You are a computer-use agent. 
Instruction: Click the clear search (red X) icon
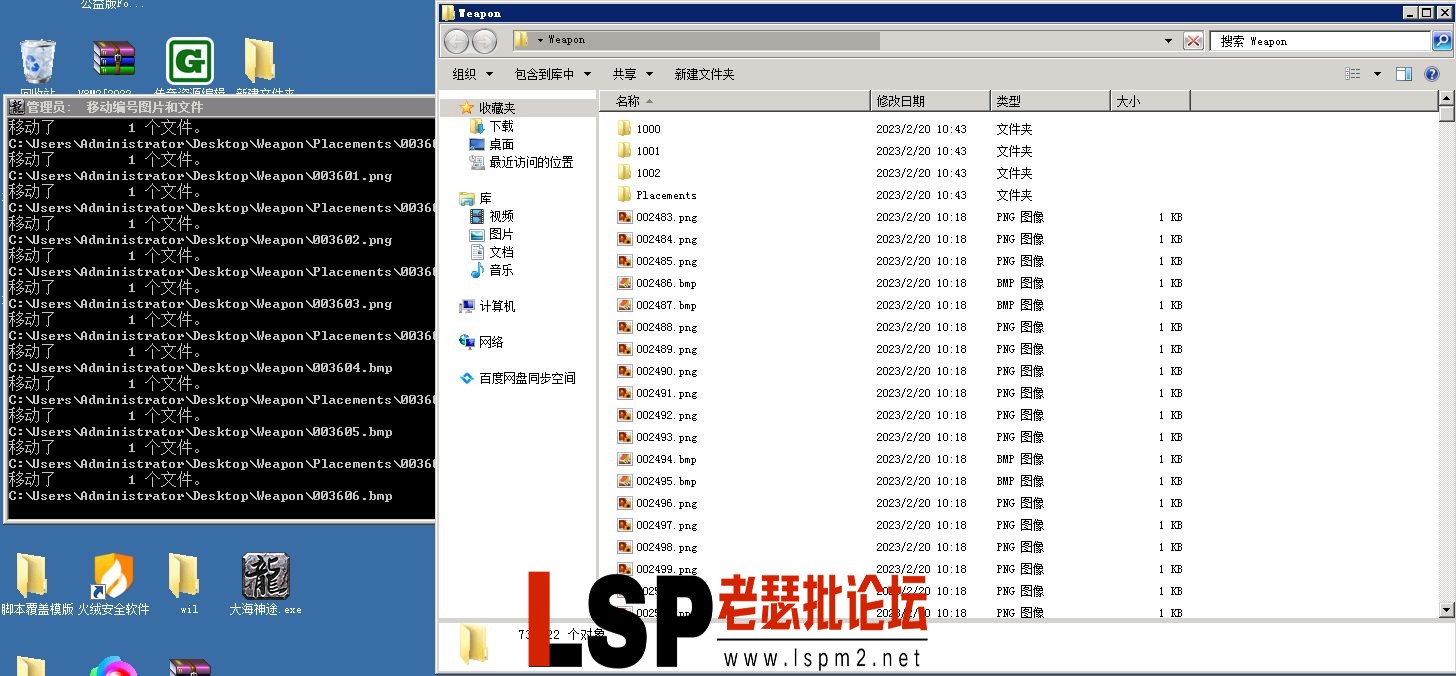click(x=1194, y=40)
